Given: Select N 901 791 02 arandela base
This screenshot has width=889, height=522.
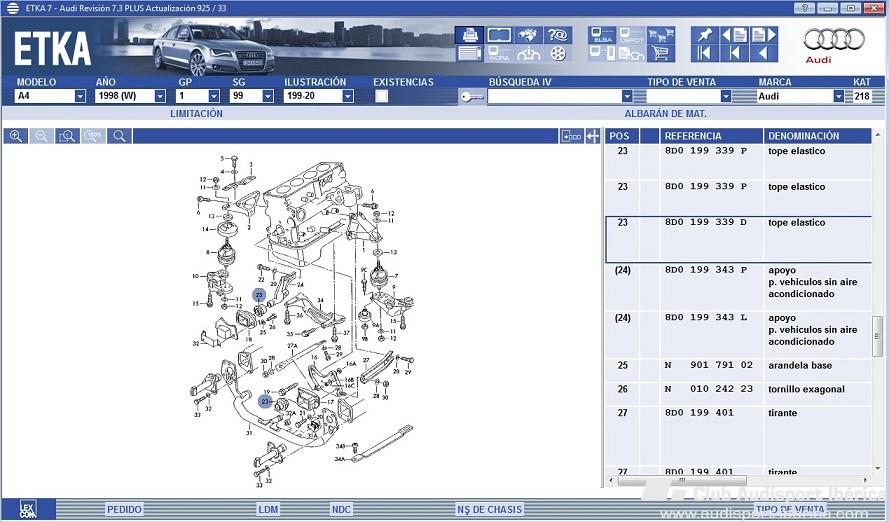Looking at the screenshot, I should point(738,370).
